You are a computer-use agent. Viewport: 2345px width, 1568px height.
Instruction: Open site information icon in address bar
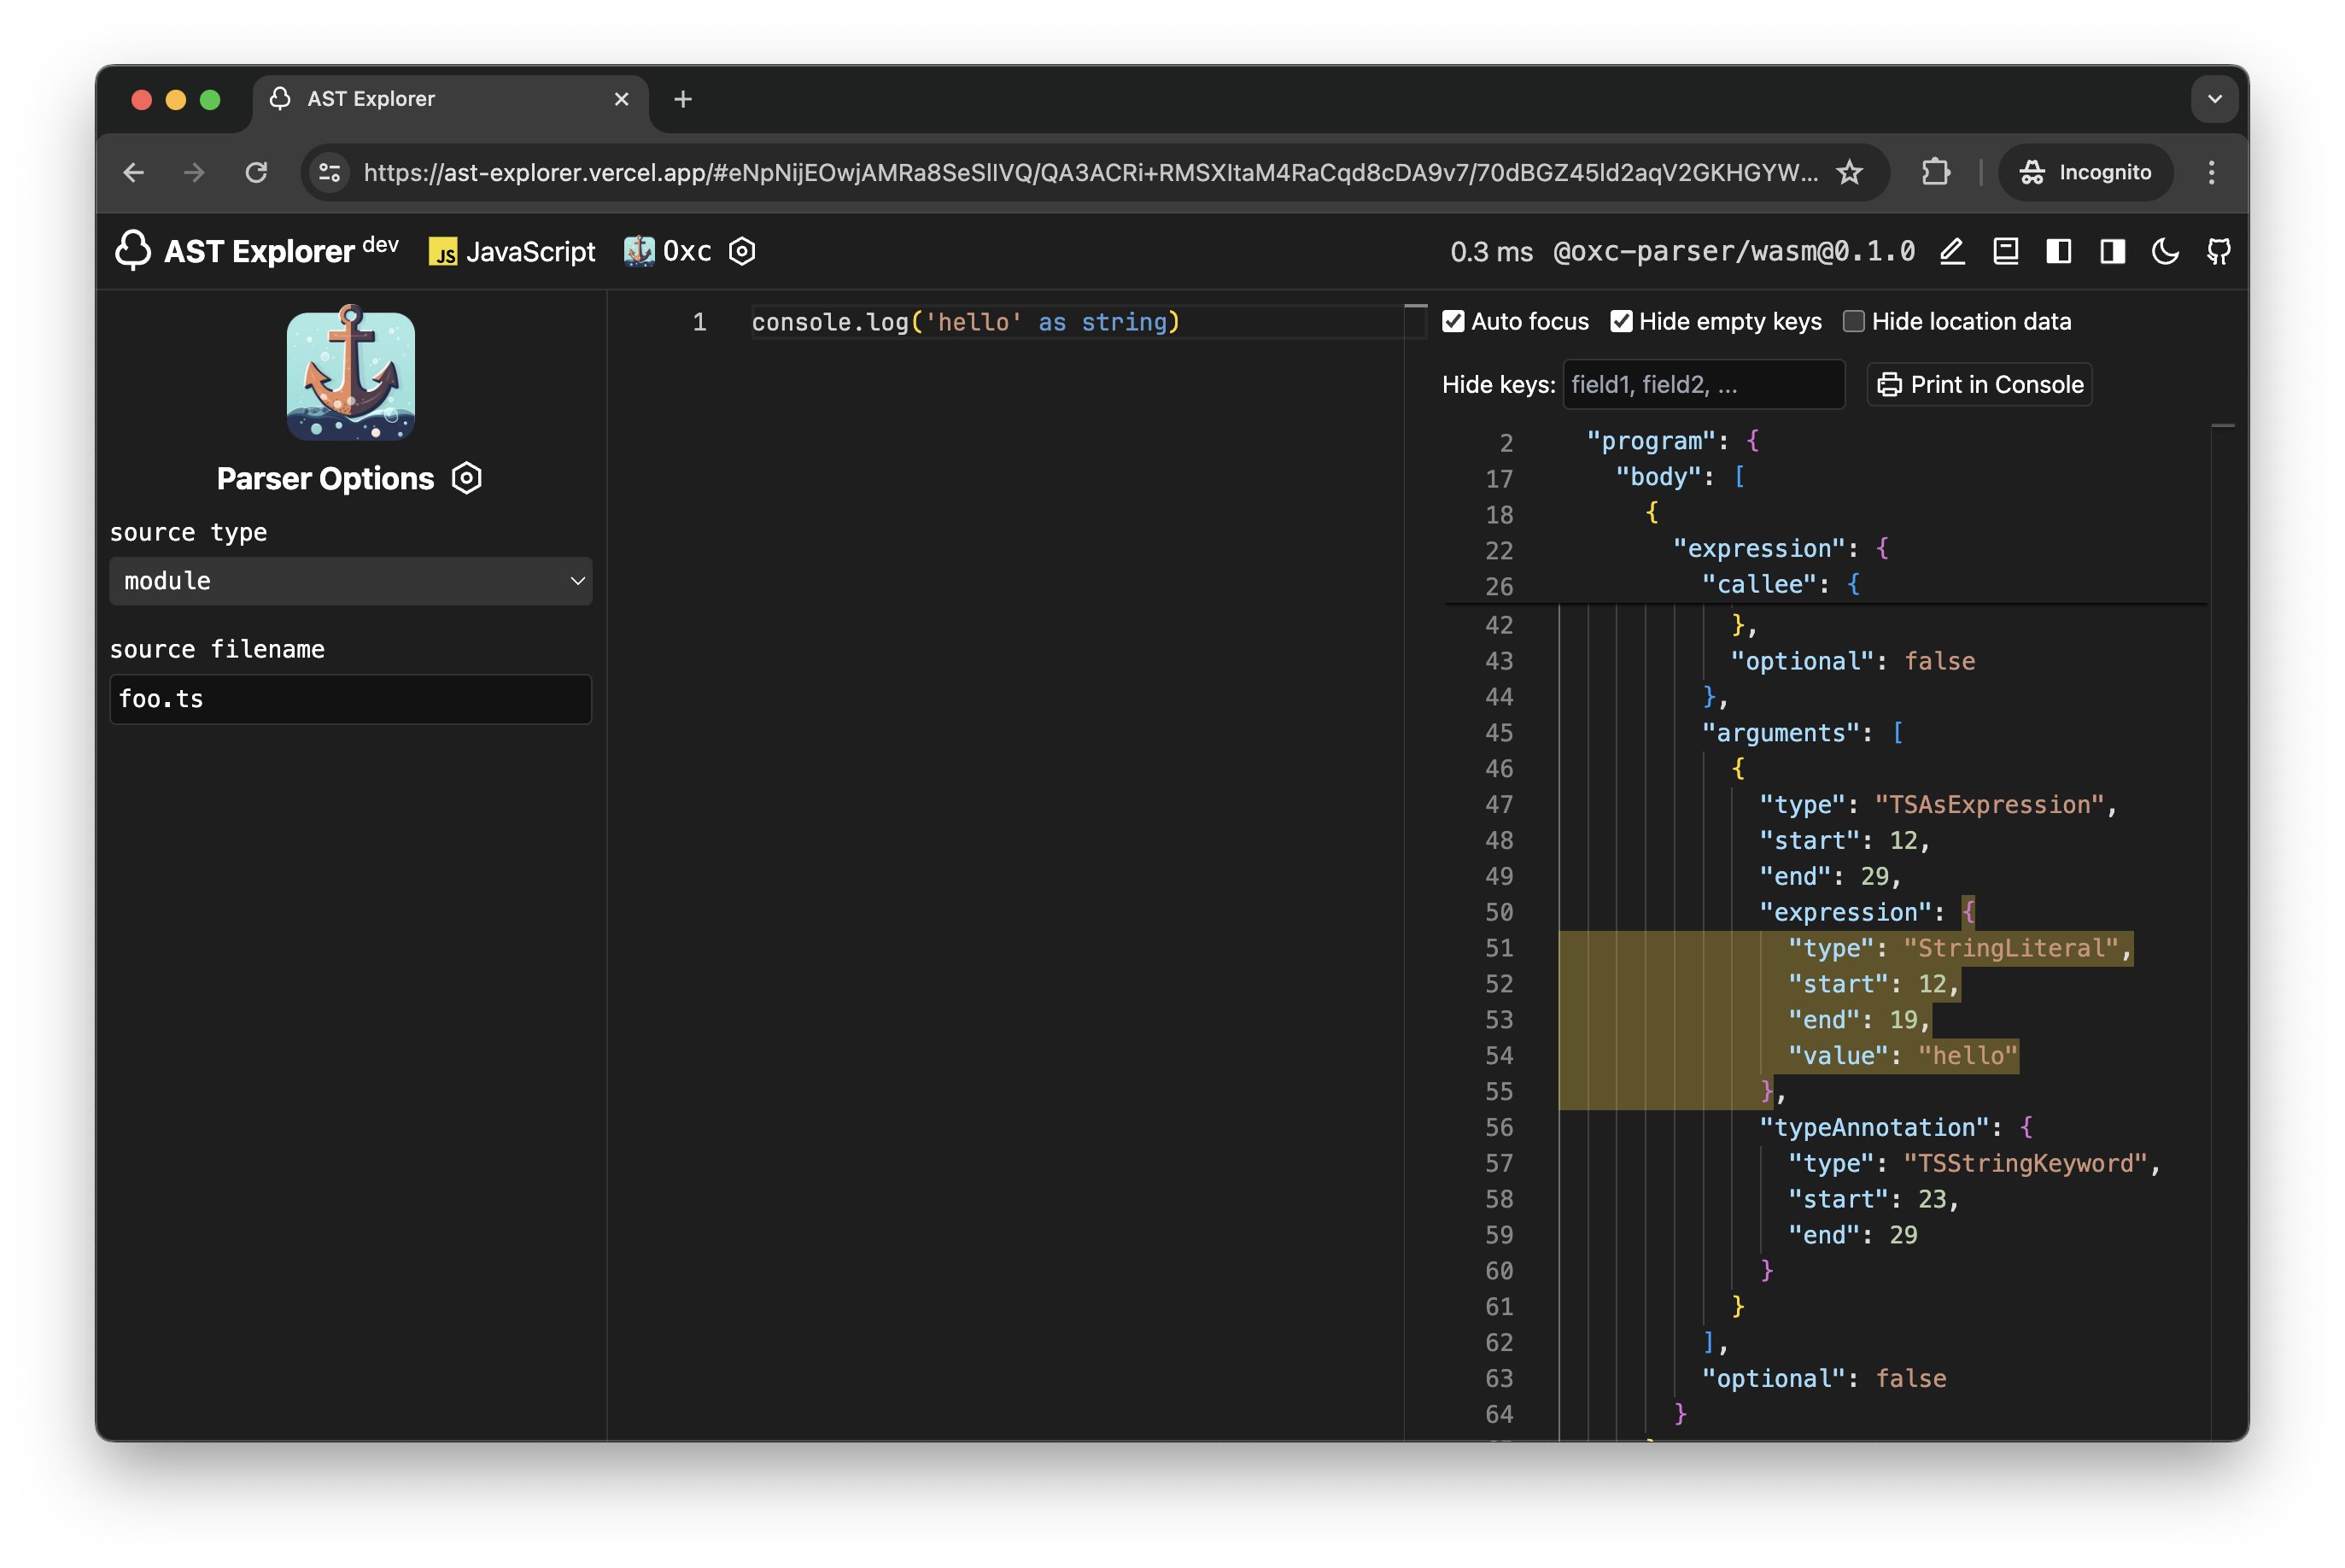pyautogui.click(x=330, y=172)
